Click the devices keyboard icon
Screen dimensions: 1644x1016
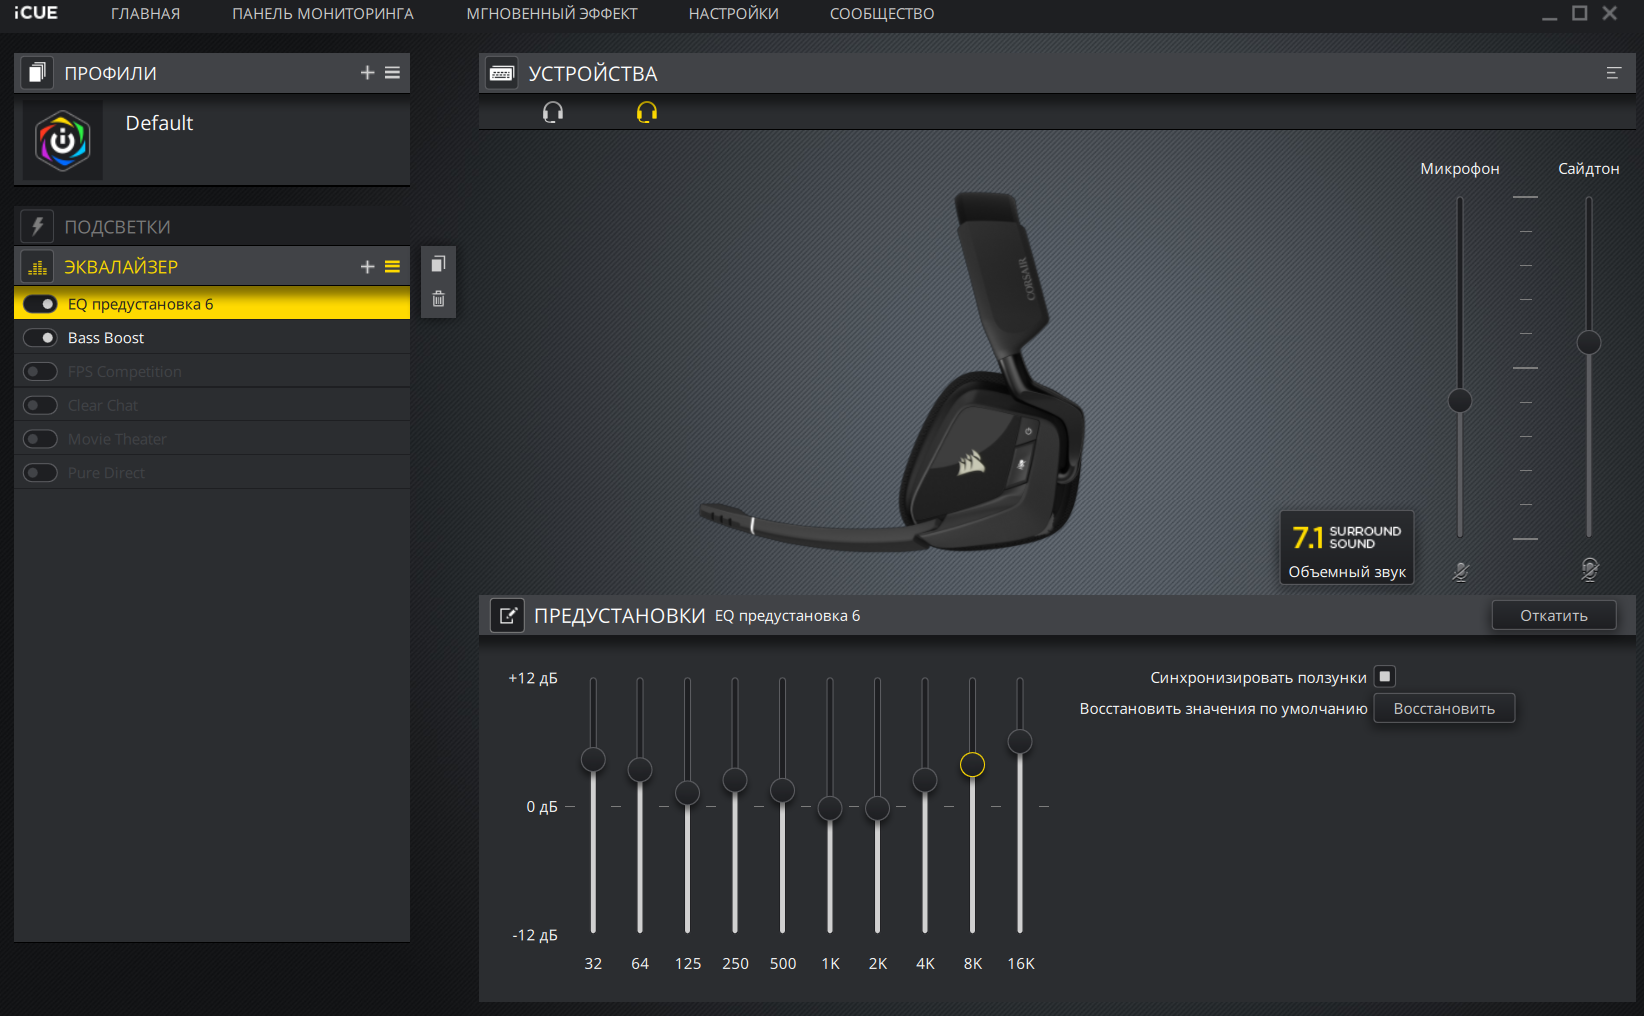[x=502, y=73]
